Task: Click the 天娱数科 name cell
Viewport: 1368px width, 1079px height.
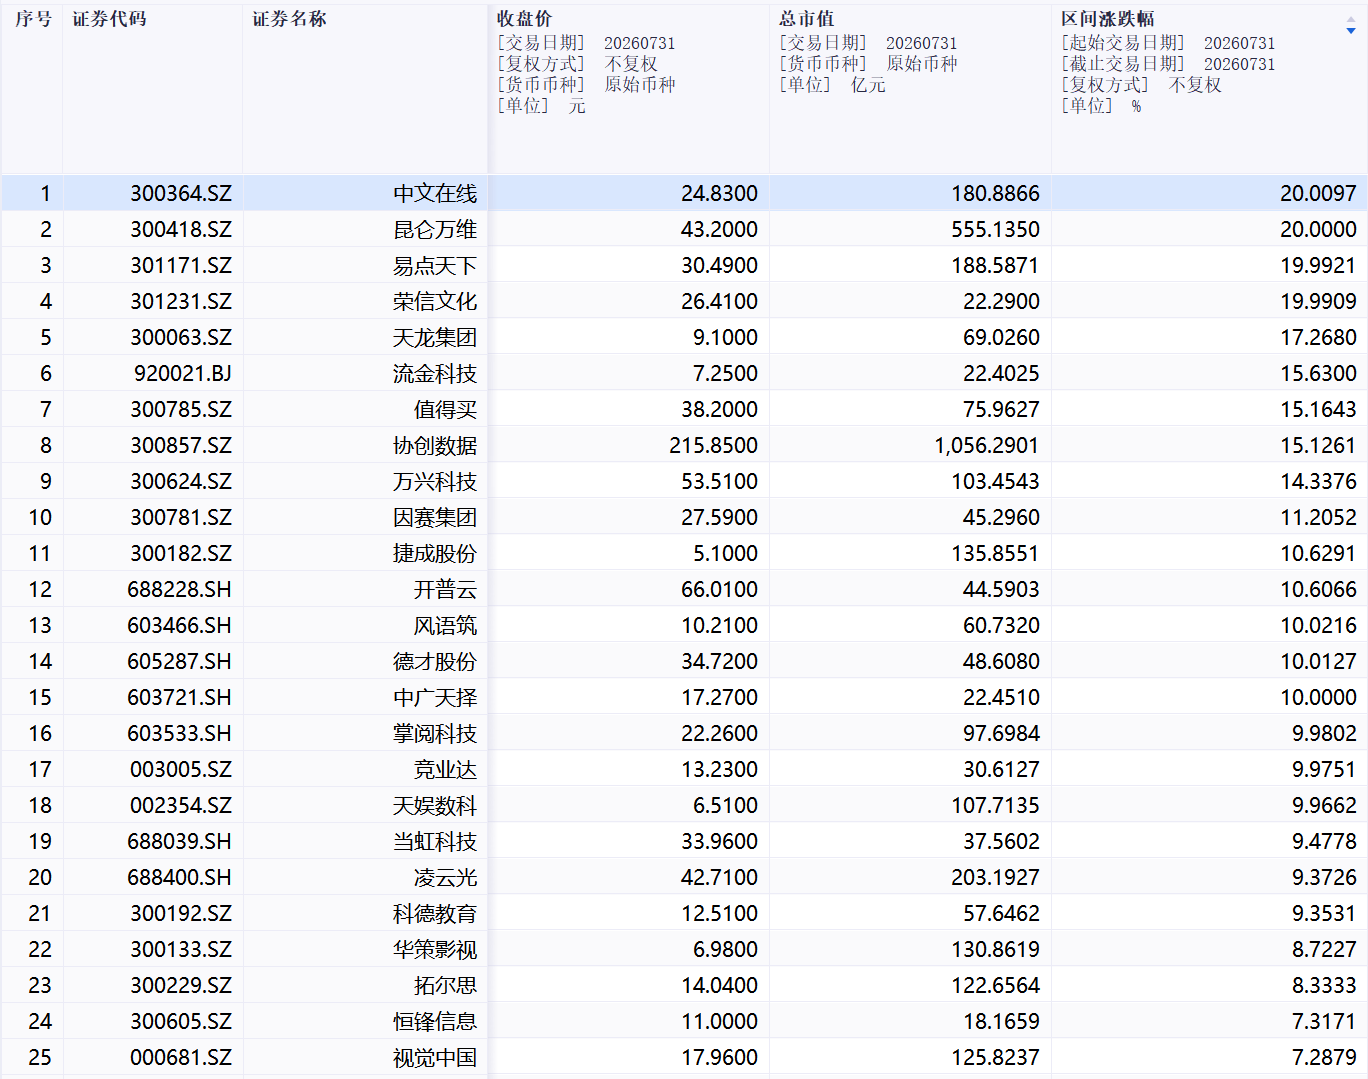Action: tap(435, 805)
